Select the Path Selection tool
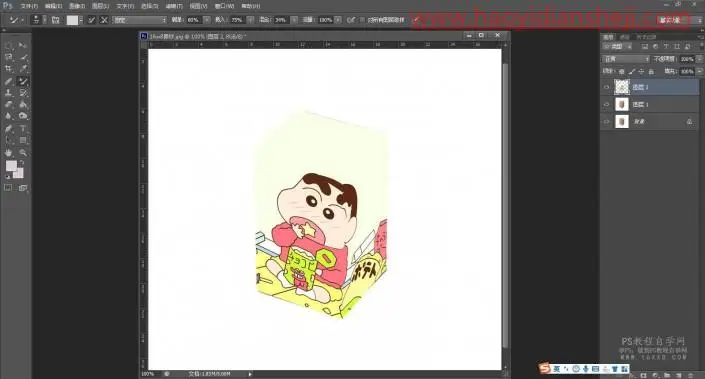Image resolution: width=705 pixels, height=379 pixels. tap(9, 140)
